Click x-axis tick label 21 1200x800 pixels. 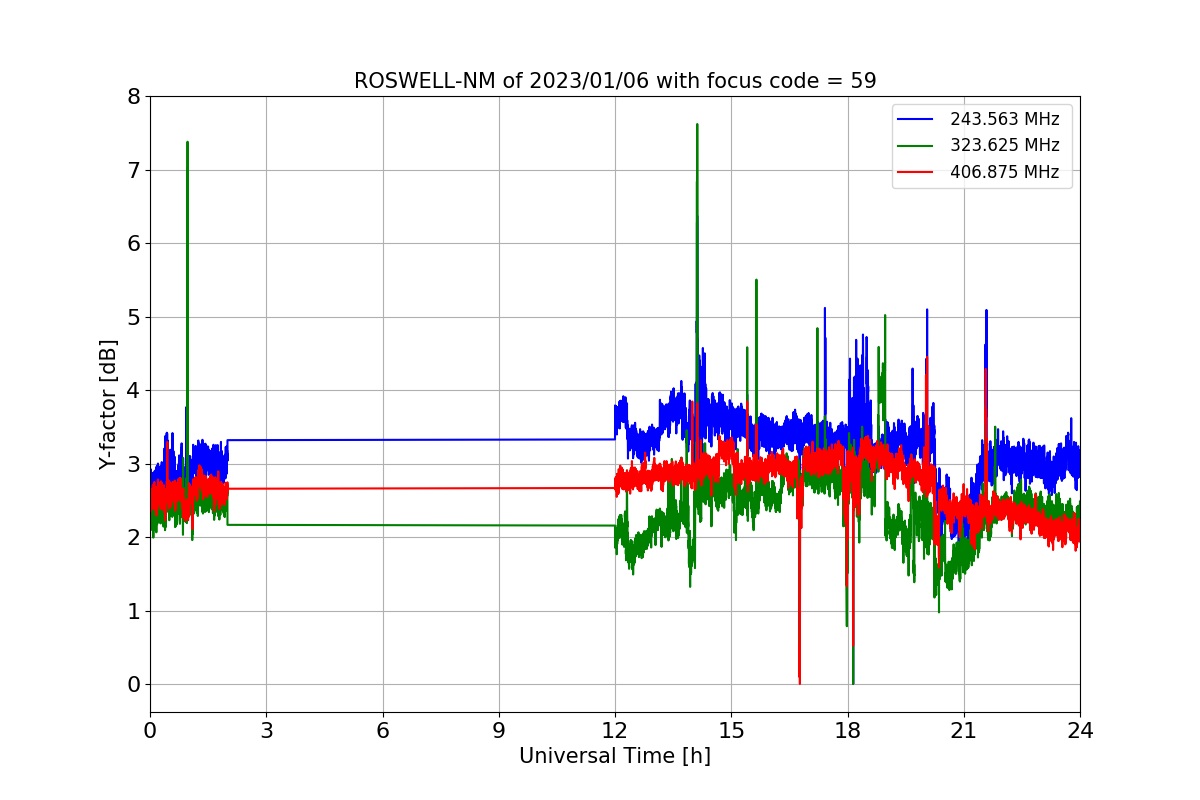(x=964, y=731)
